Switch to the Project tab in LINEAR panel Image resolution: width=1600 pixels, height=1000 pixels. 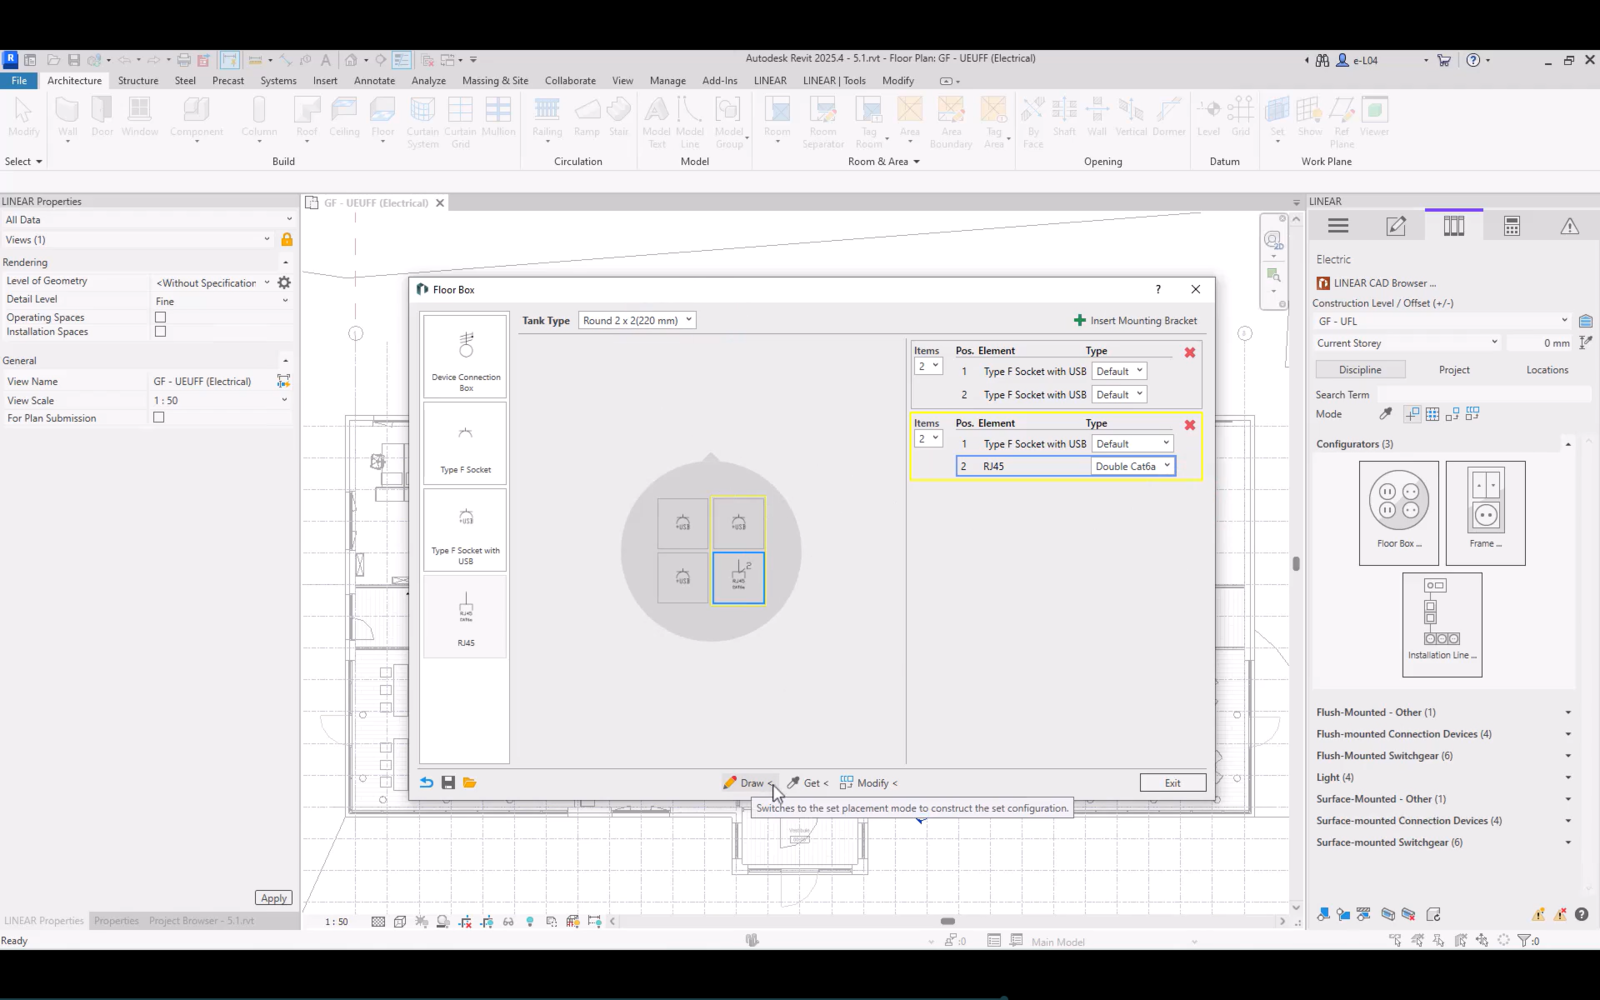click(x=1453, y=370)
